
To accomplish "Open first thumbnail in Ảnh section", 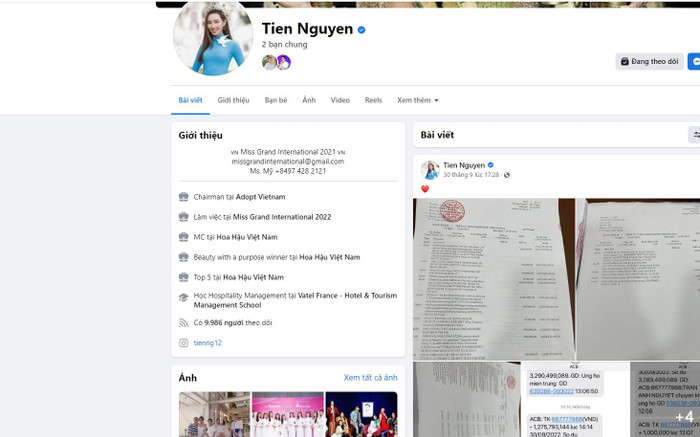I will click(x=214, y=414).
